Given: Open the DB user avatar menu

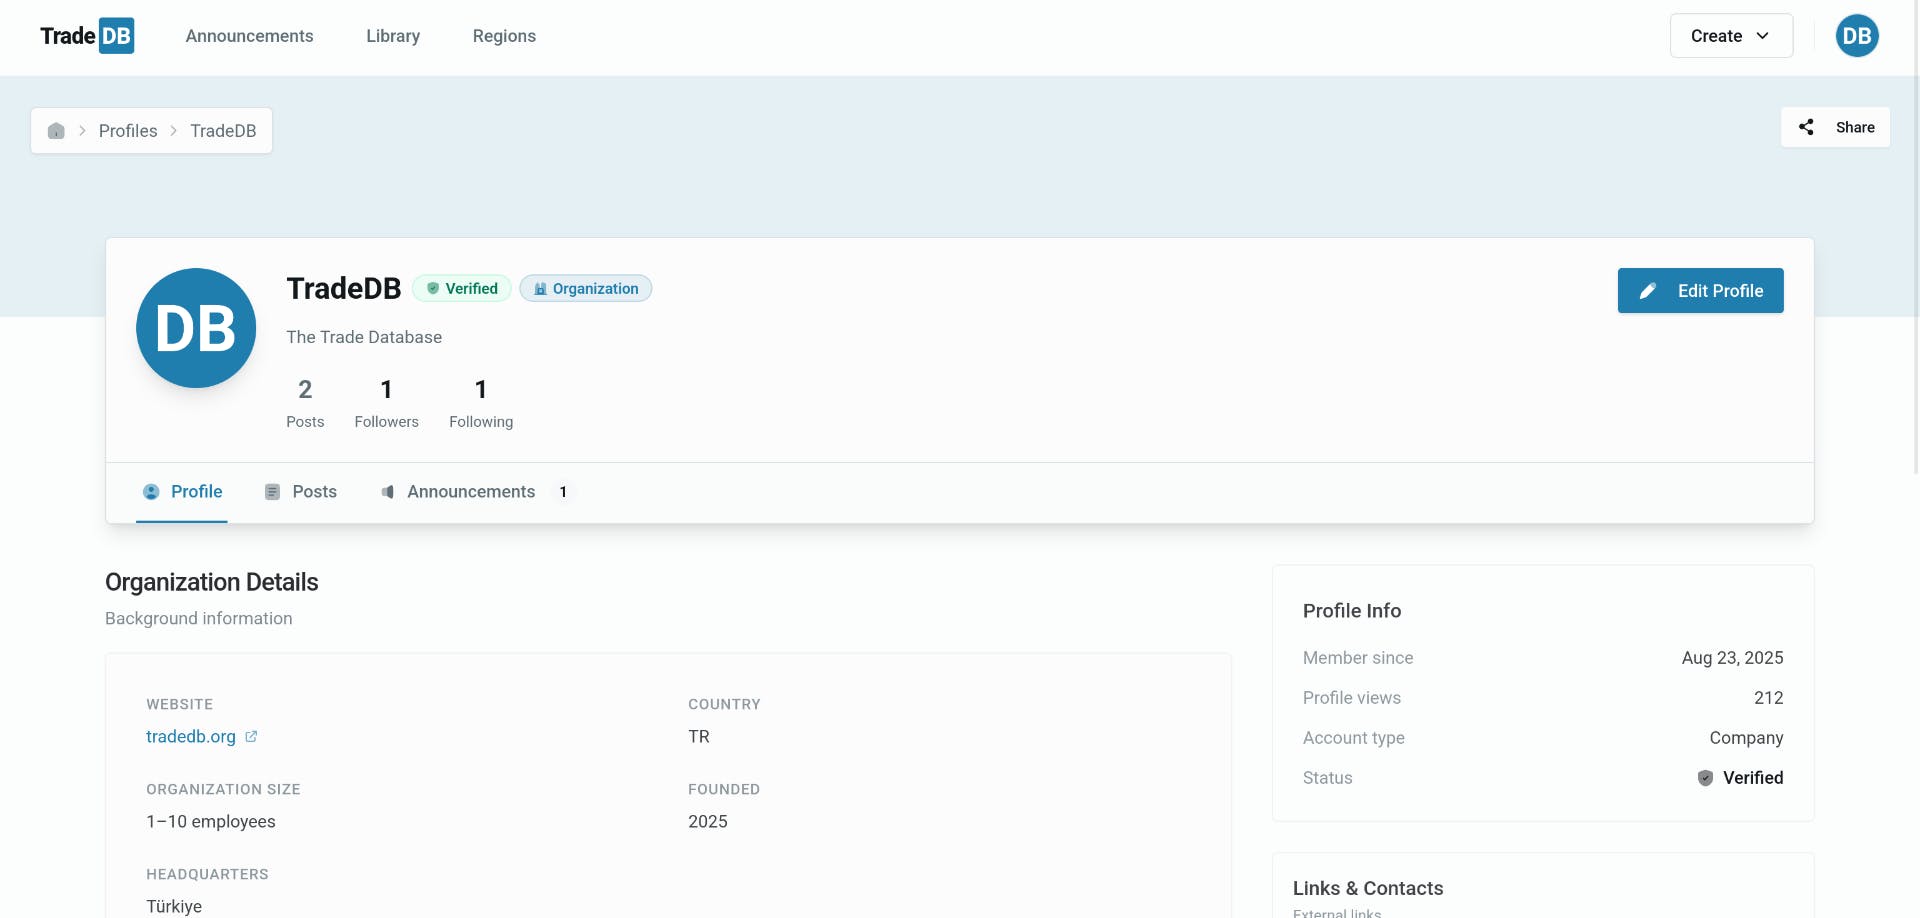Looking at the screenshot, I should click(1857, 36).
